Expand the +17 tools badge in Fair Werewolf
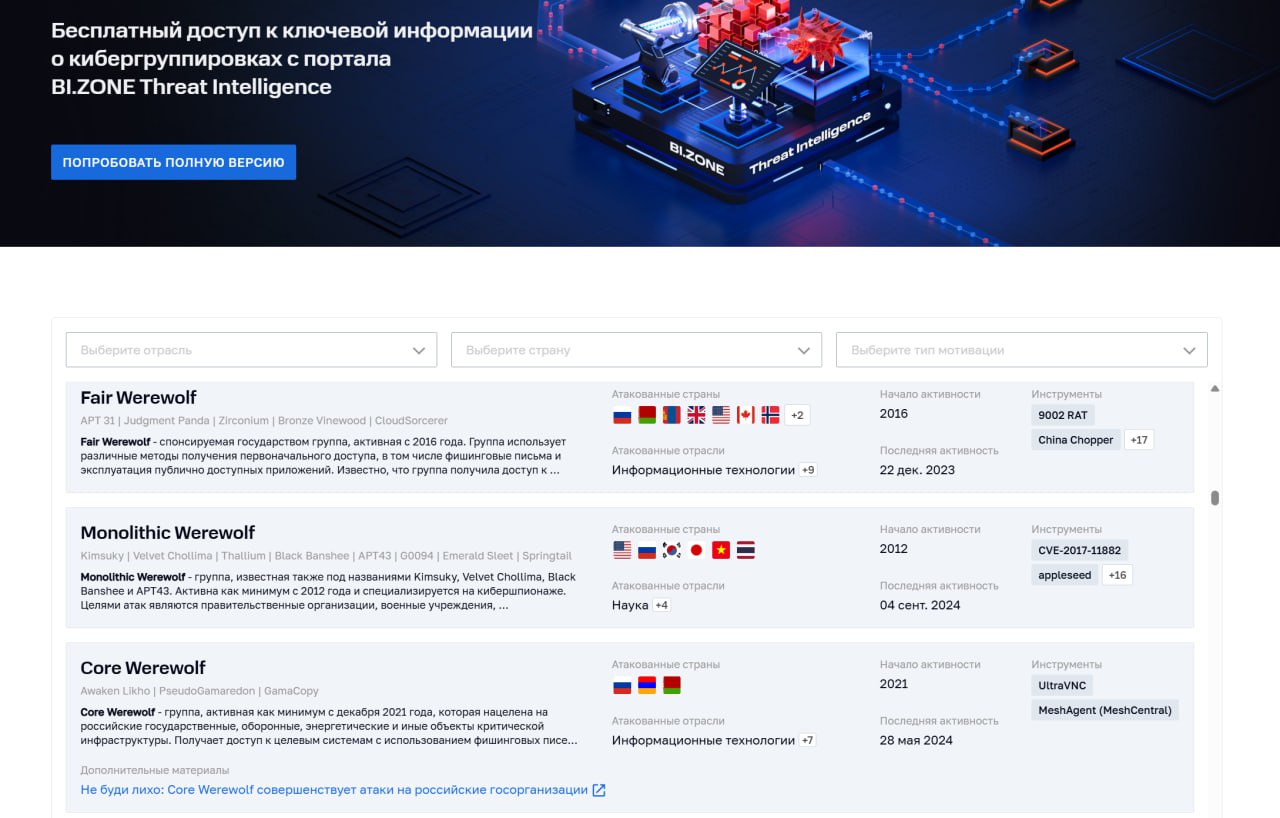 (x=1139, y=440)
